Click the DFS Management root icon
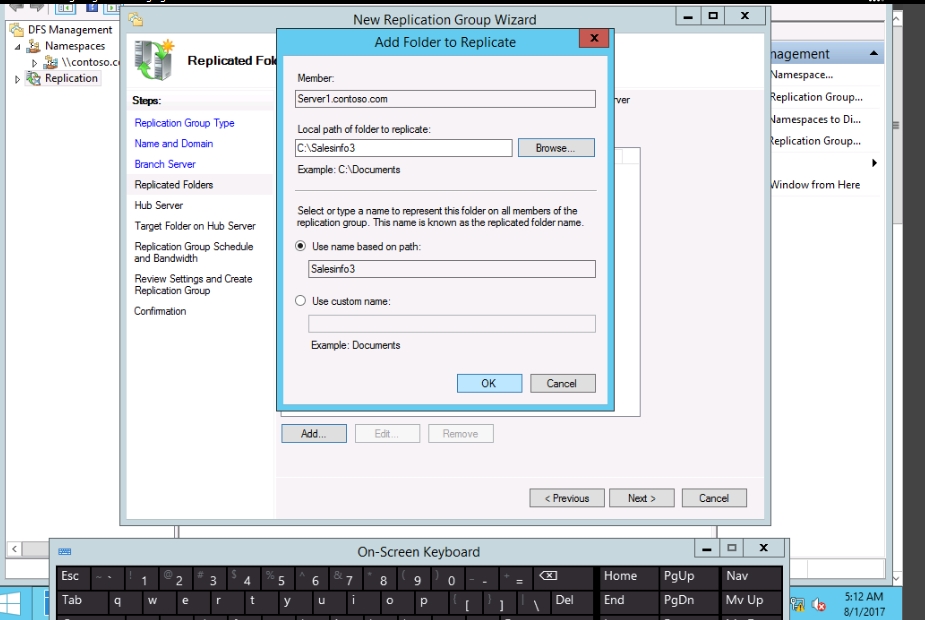The image size is (925, 620). [16, 30]
